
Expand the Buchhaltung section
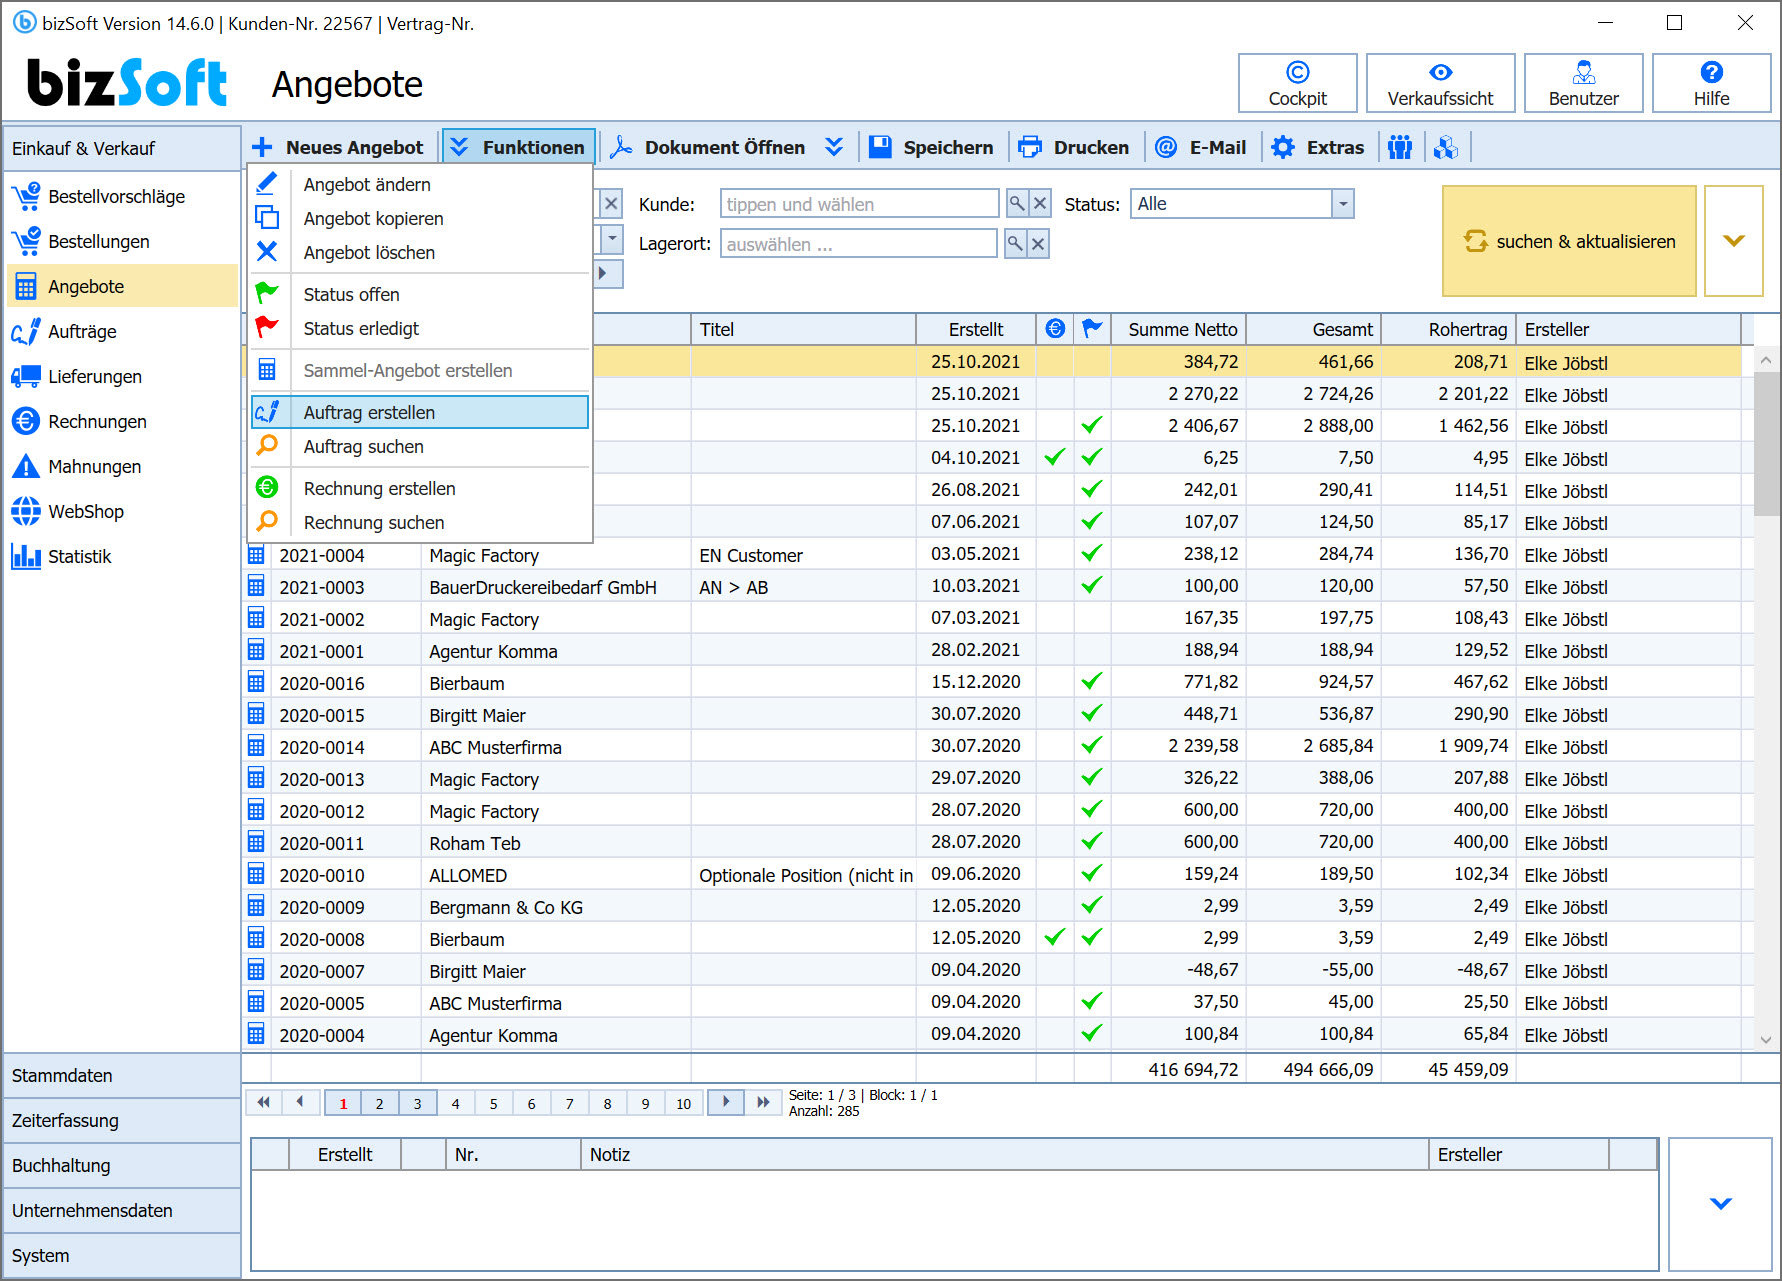122,1166
